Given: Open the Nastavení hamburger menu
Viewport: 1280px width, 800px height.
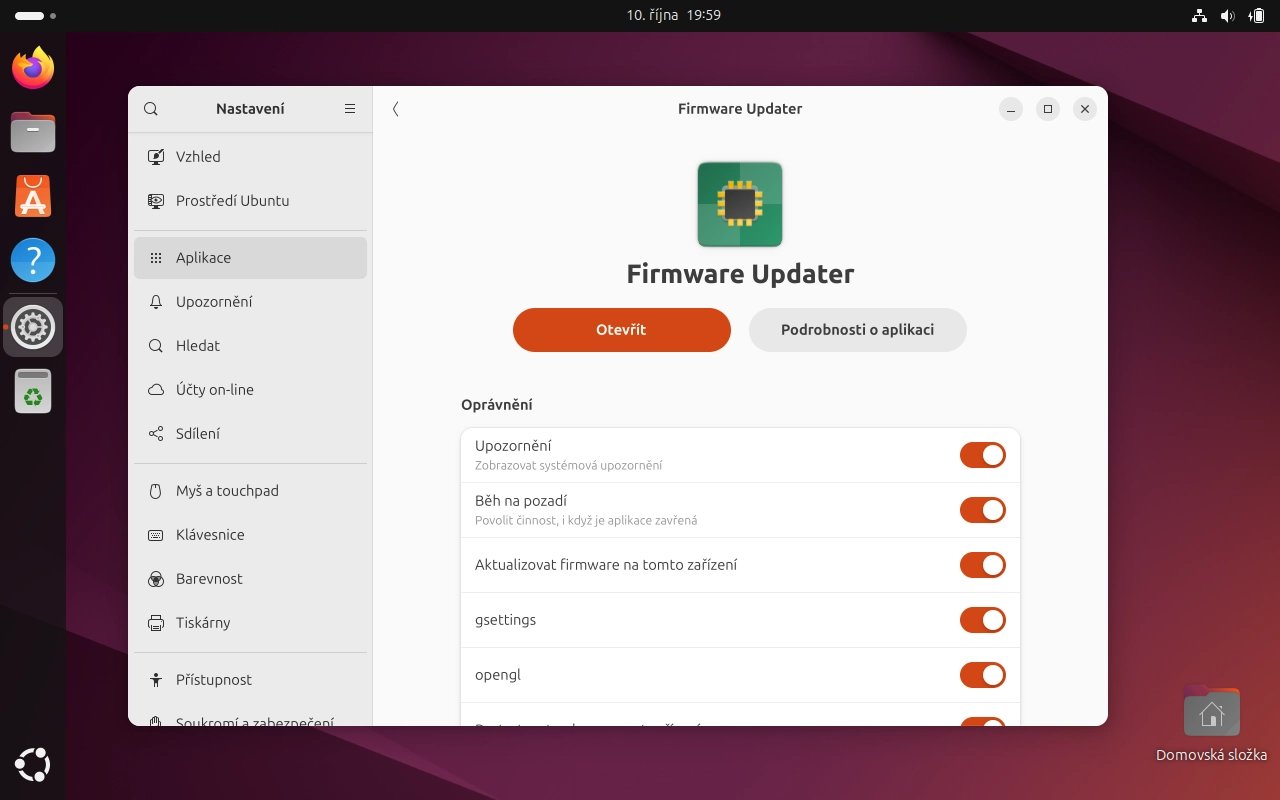Looking at the screenshot, I should tap(350, 109).
